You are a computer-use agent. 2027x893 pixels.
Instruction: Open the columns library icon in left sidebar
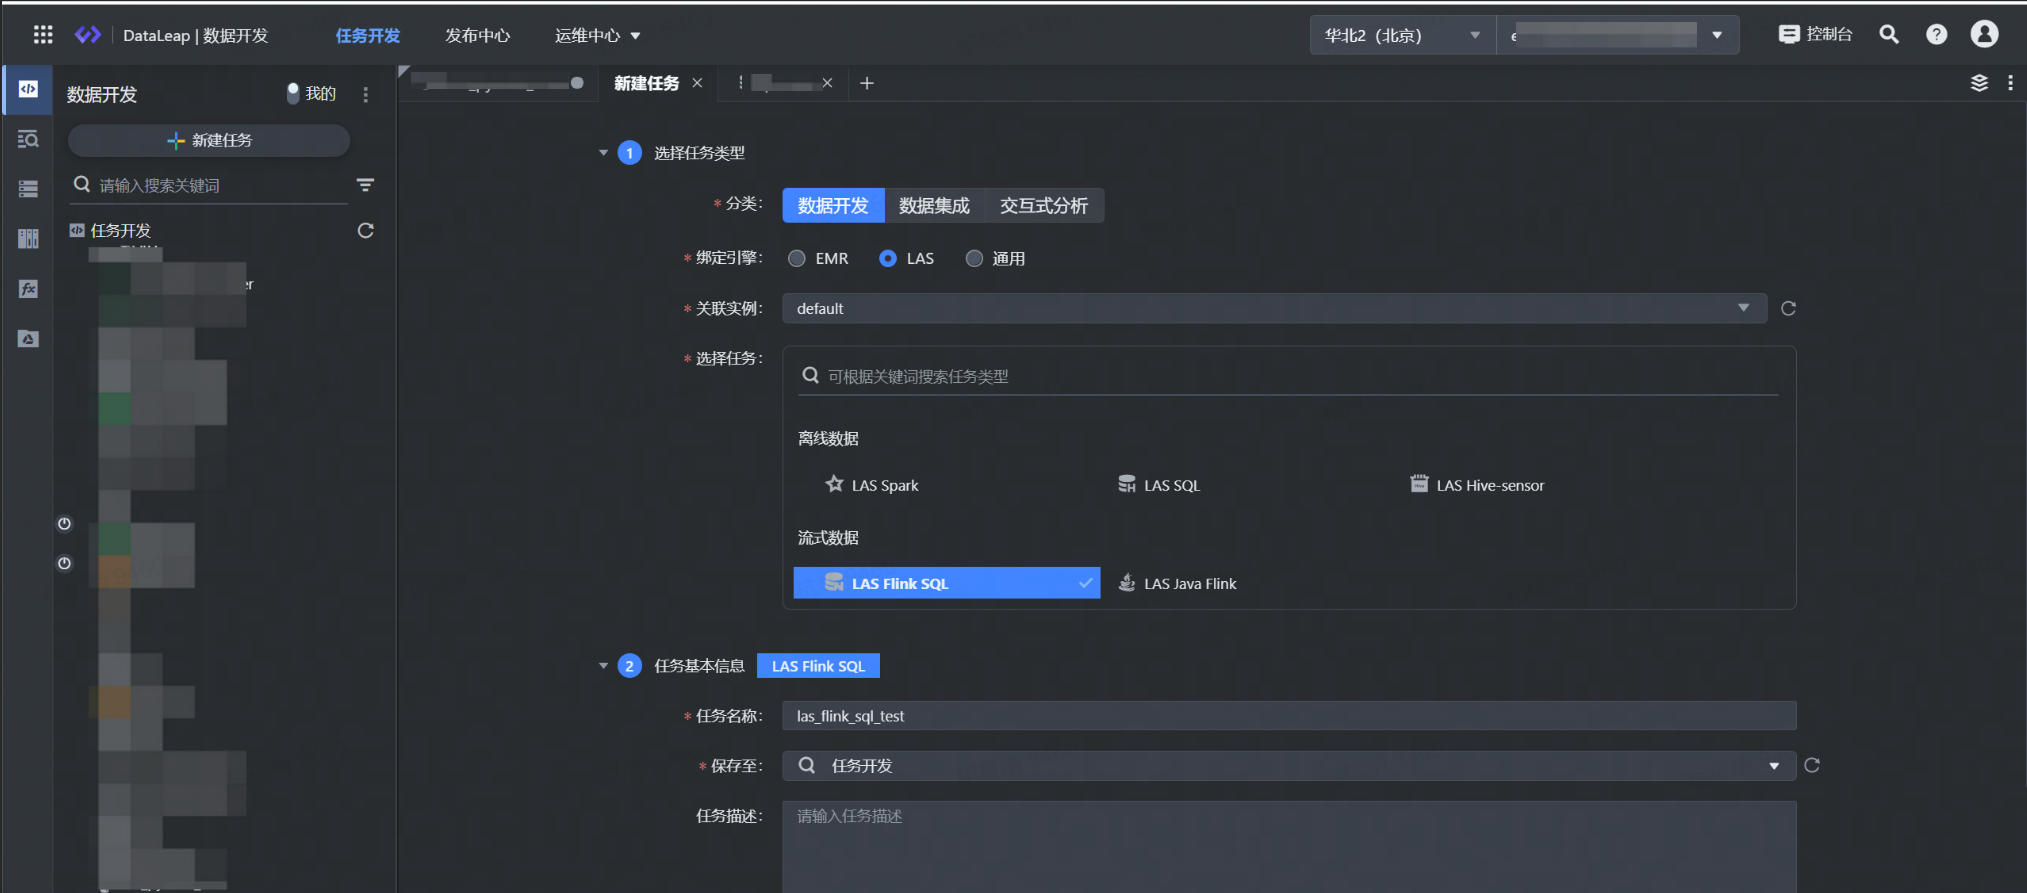(28, 238)
